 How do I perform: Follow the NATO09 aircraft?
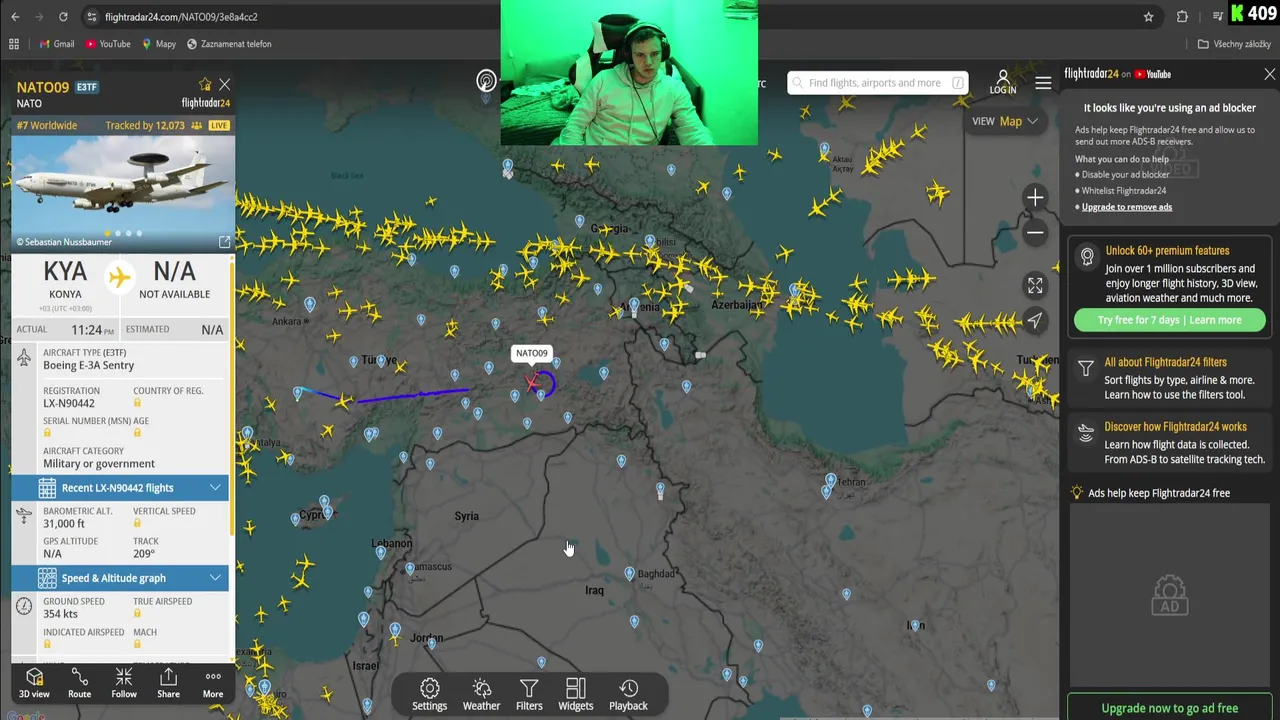coord(124,683)
